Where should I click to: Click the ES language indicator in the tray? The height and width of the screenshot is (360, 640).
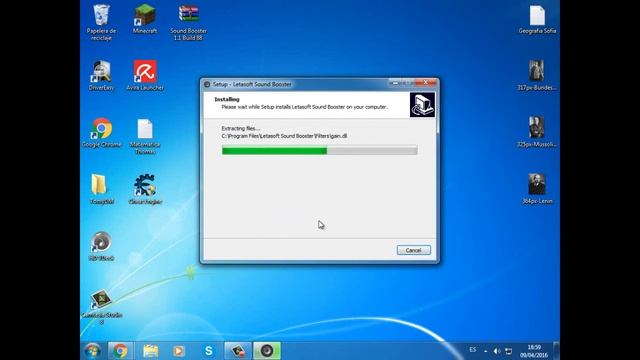pyautogui.click(x=473, y=350)
